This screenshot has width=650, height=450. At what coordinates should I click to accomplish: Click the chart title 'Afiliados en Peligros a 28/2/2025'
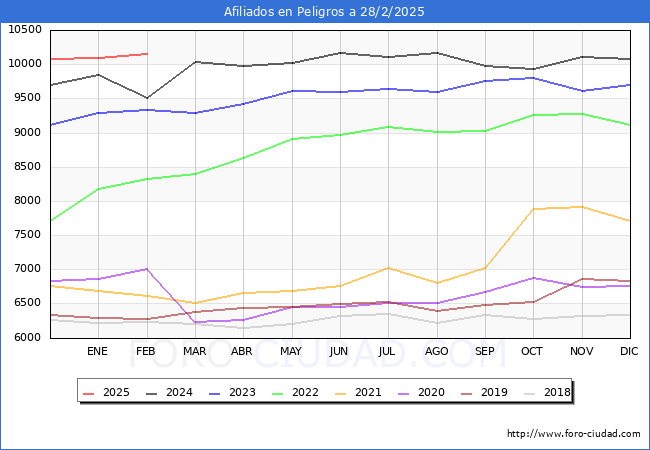(x=324, y=12)
